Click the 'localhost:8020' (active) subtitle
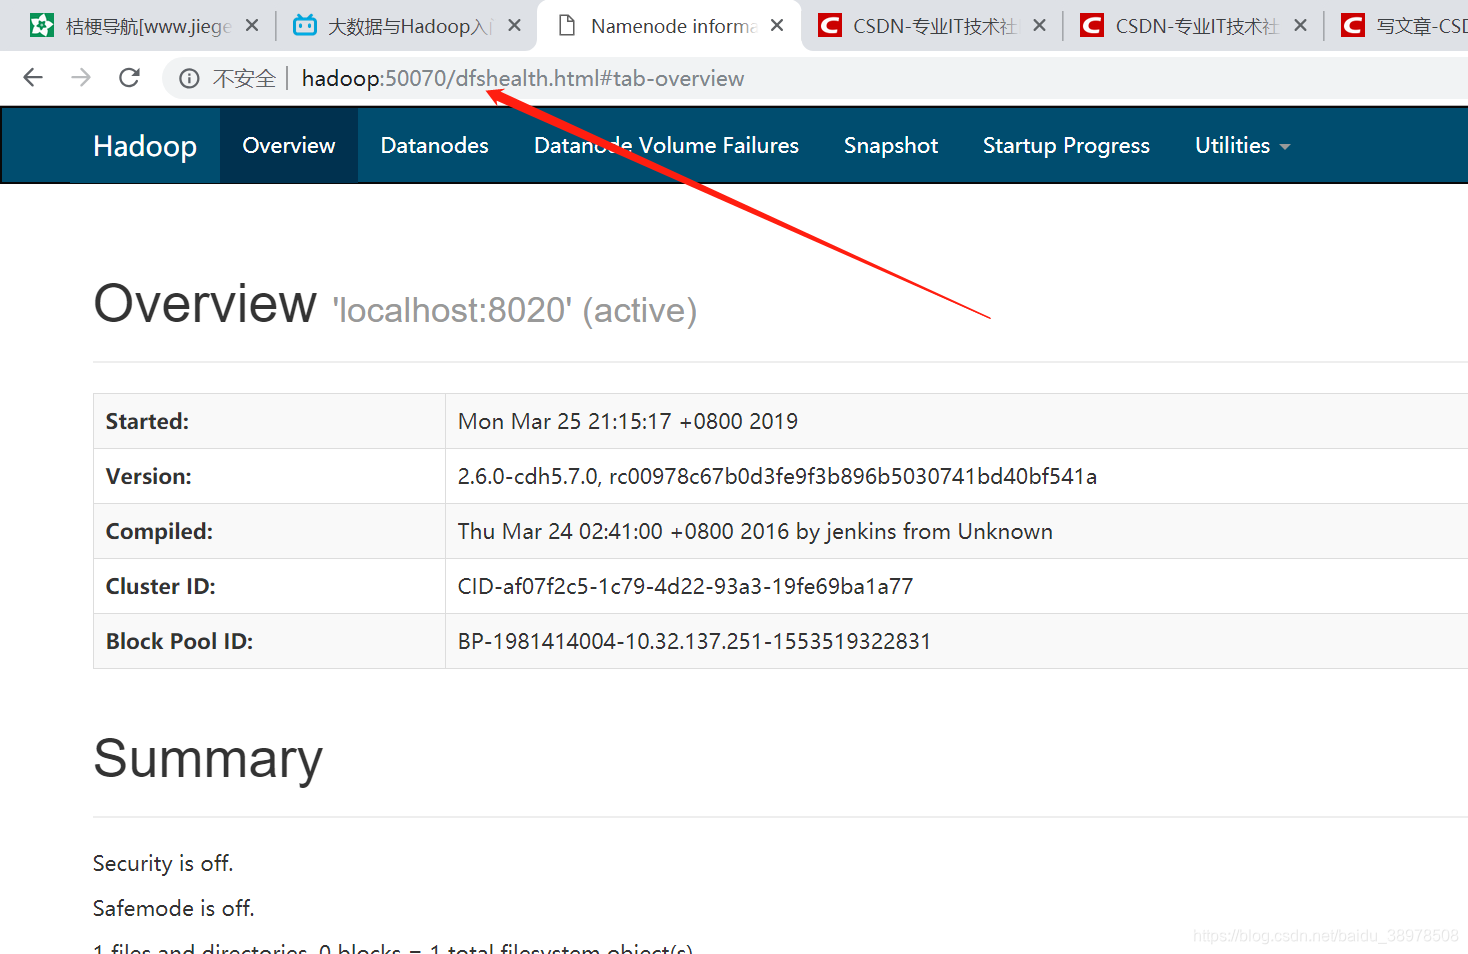The width and height of the screenshot is (1468, 954). point(514,310)
